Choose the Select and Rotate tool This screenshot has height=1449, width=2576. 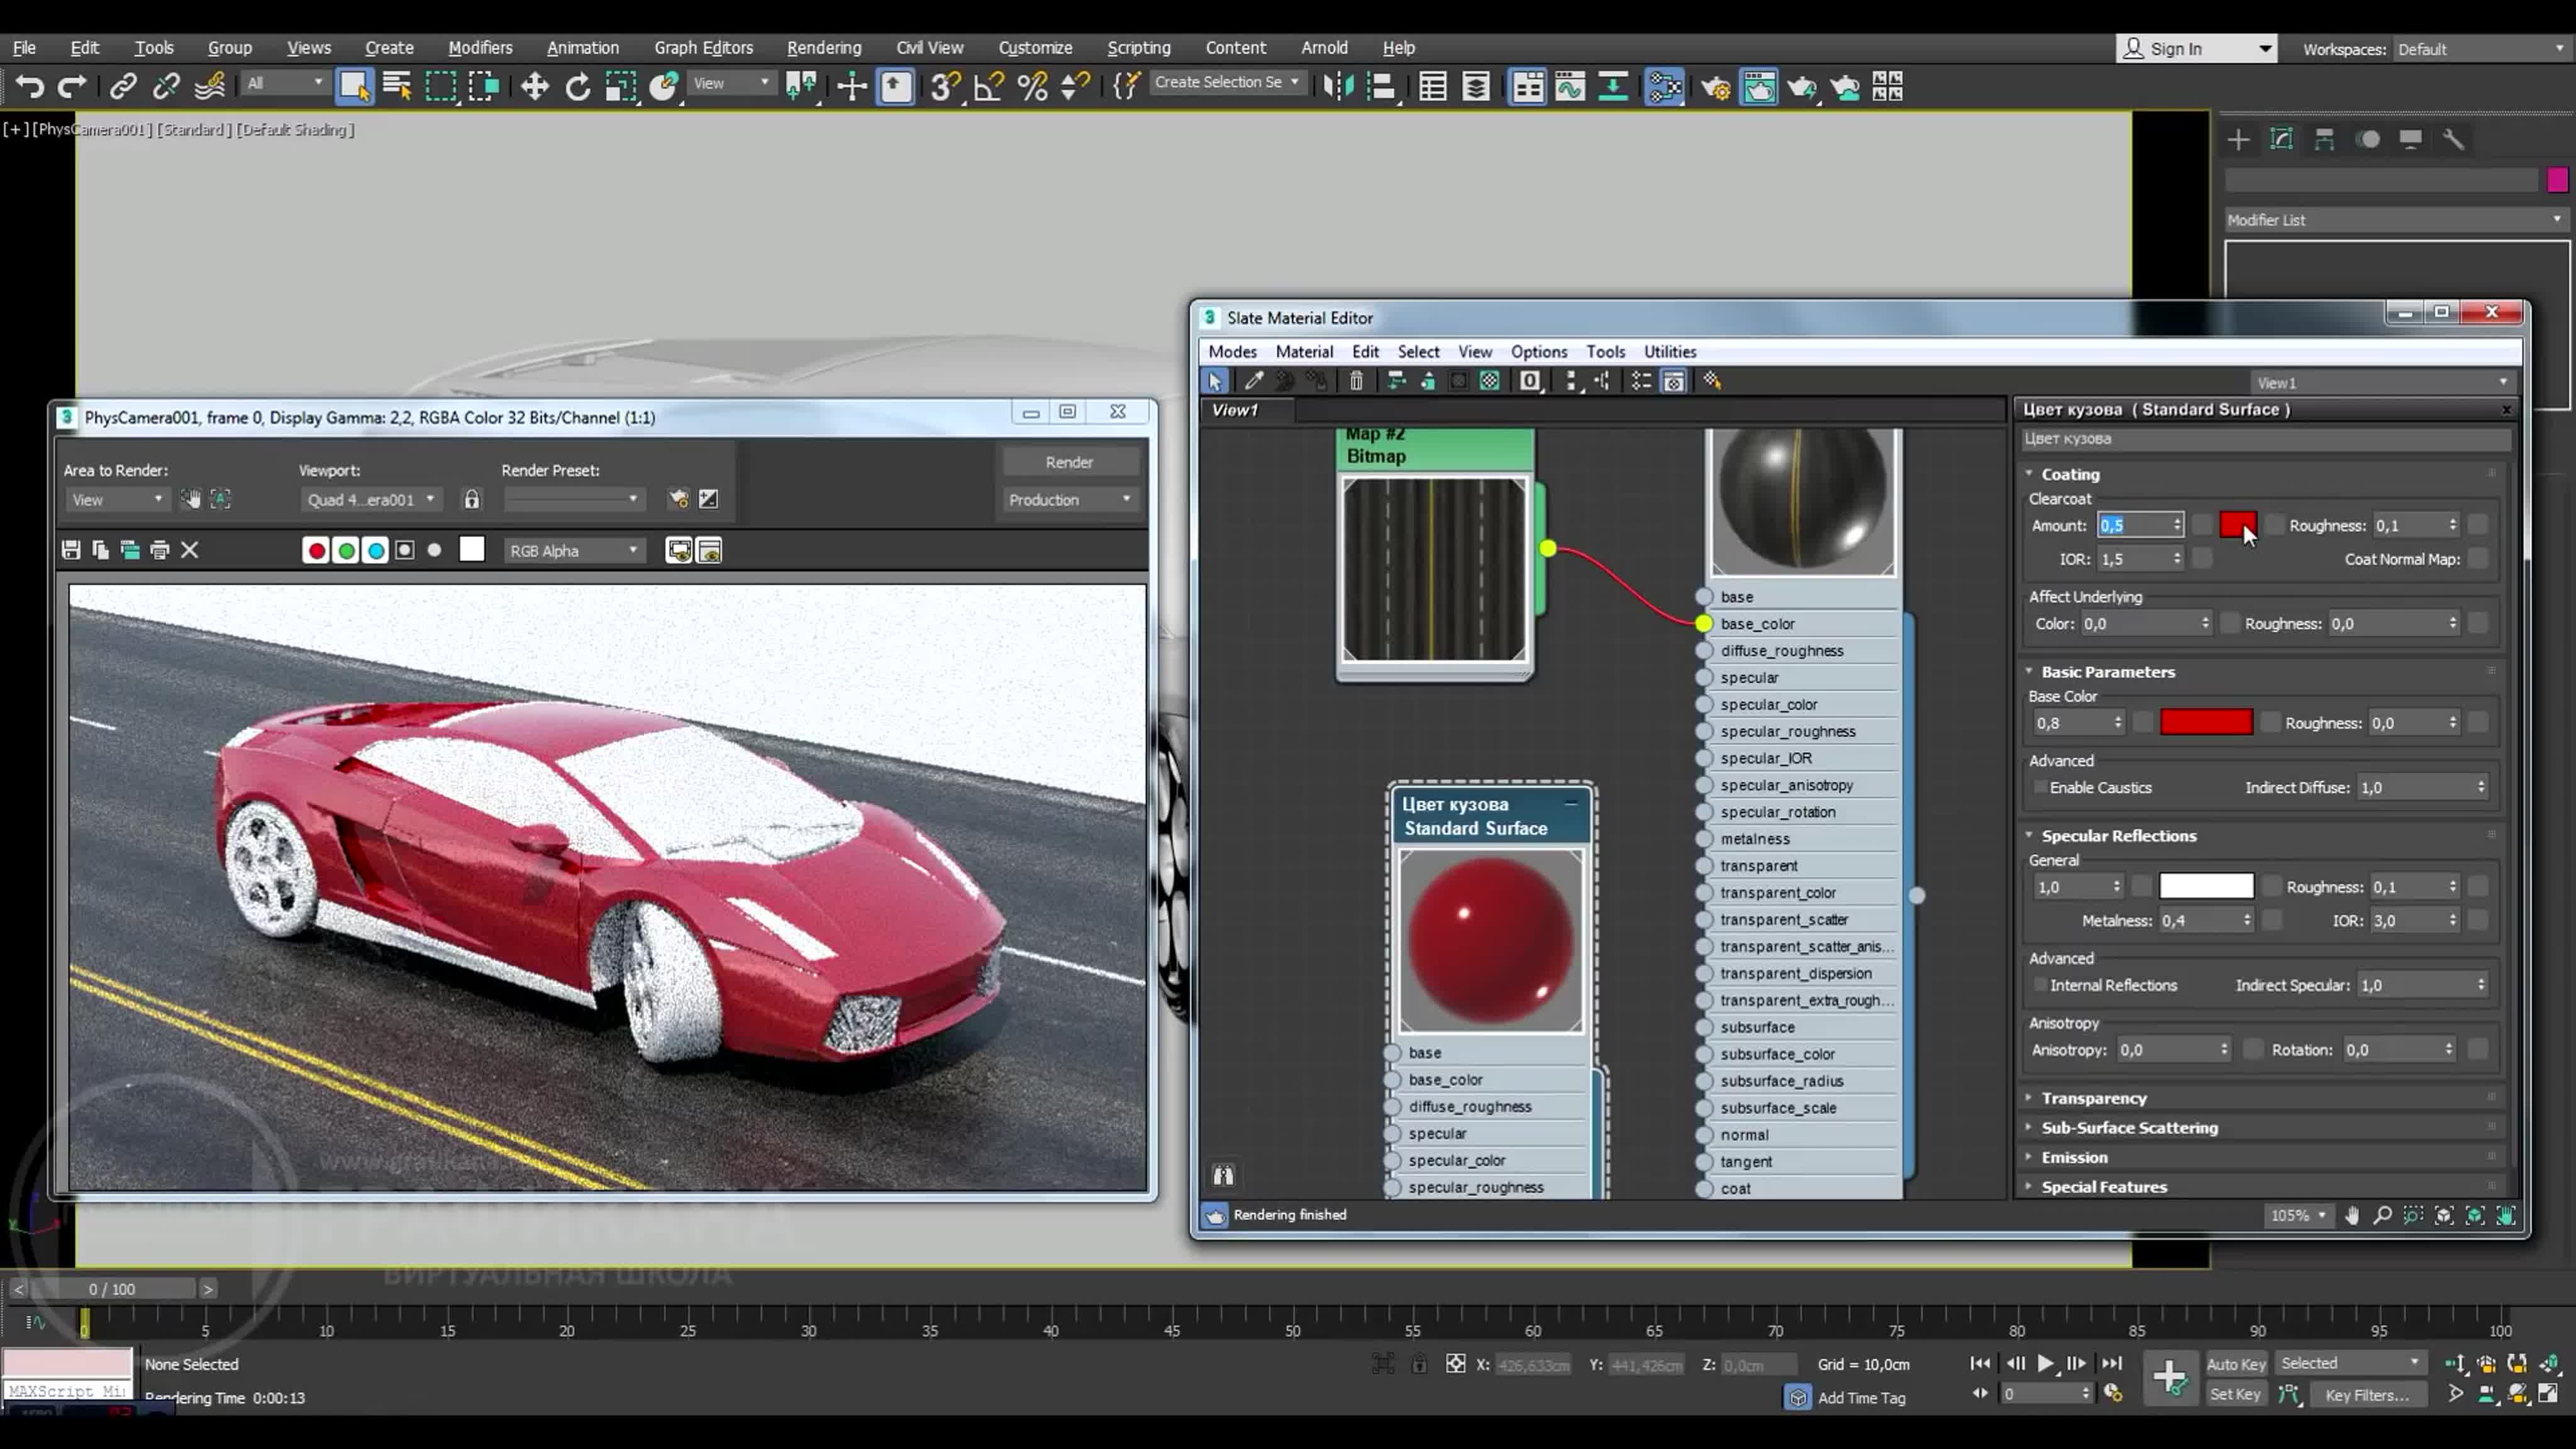point(577,87)
